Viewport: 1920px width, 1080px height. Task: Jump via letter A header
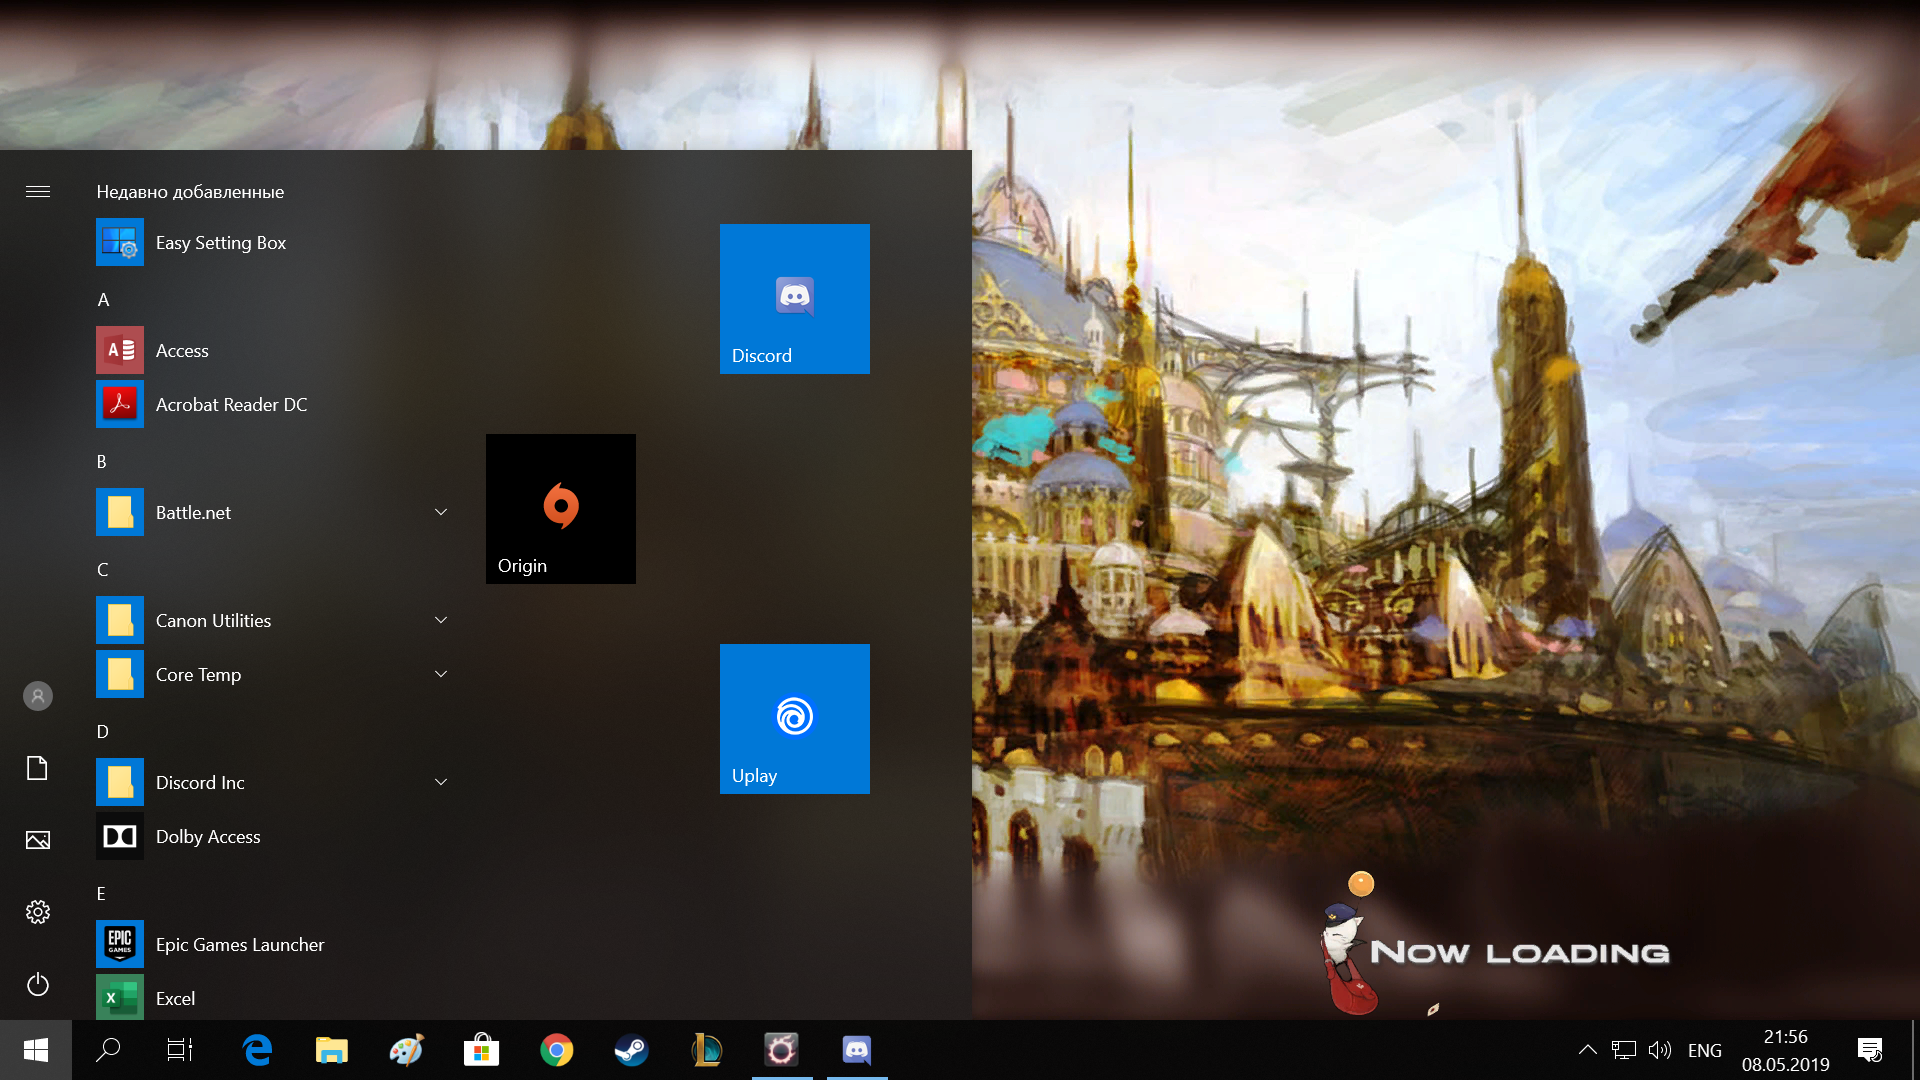tap(103, 300)
